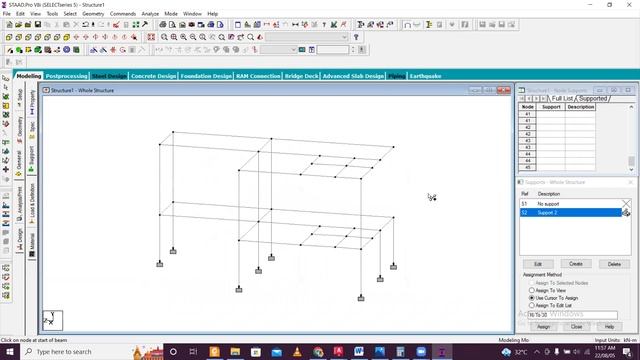Open File Explorer from taskbar

coord(235,351)
